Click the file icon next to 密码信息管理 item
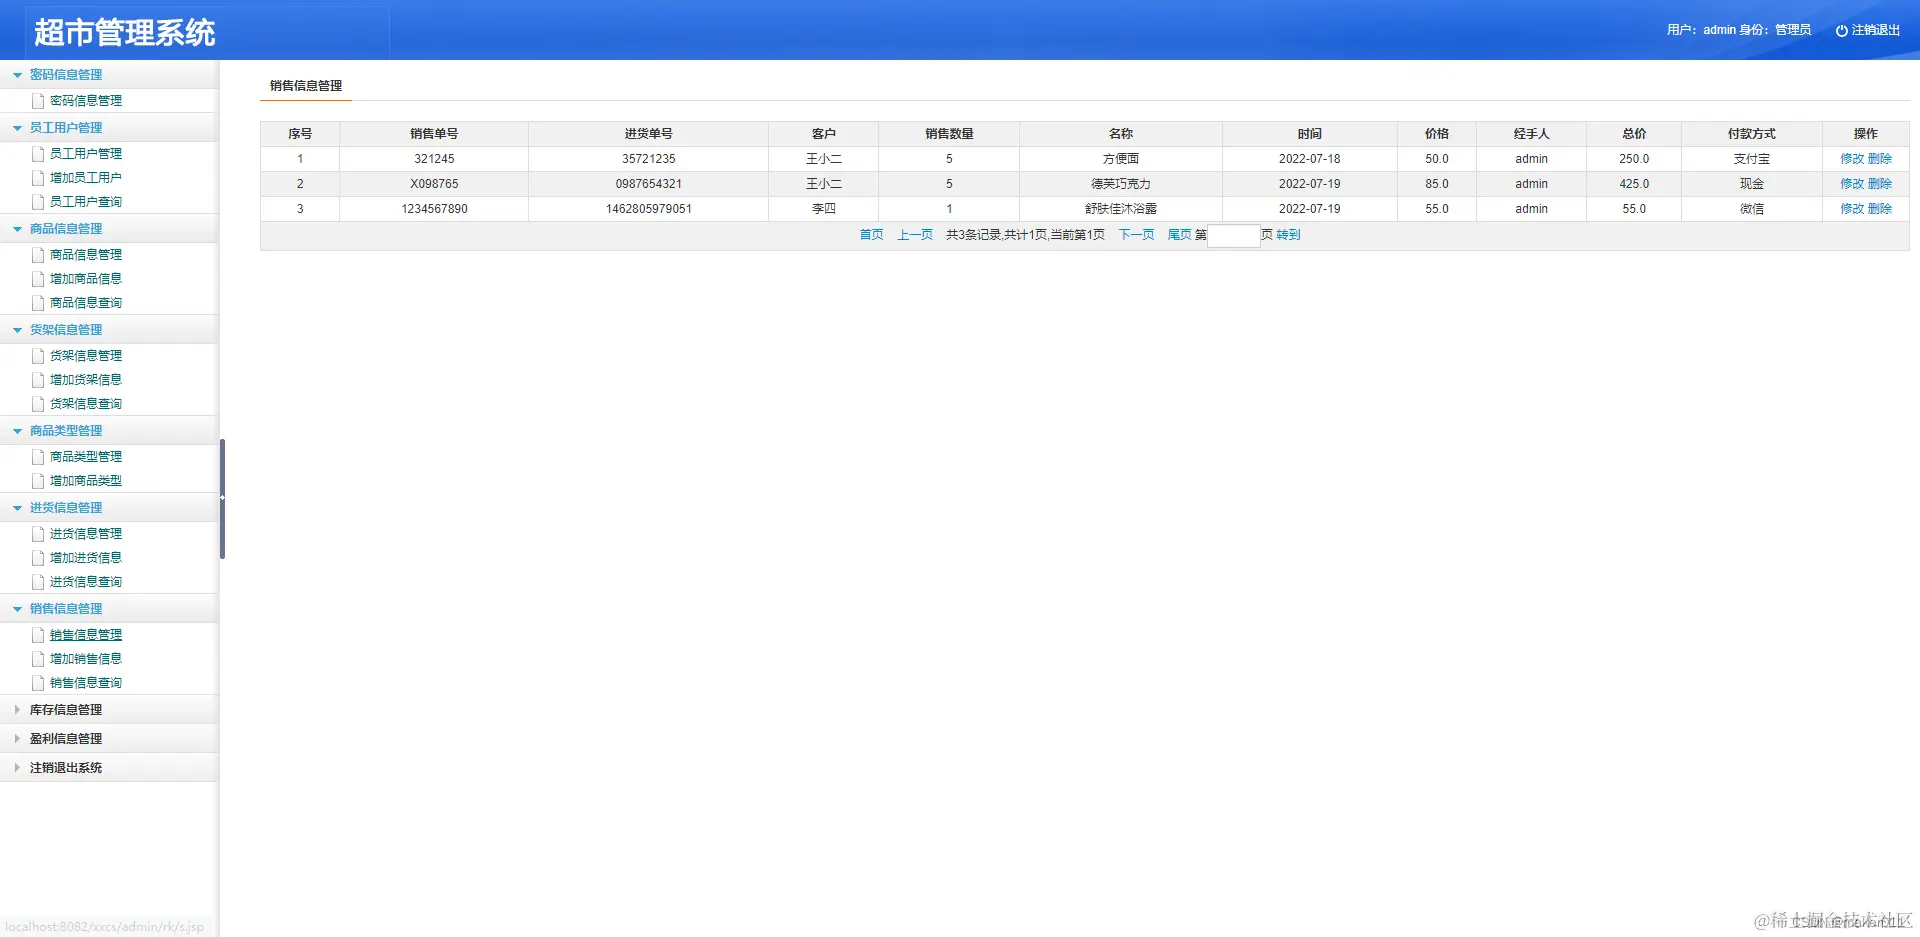The width and height of the screenshot is (1920, 937). point(38,101)
